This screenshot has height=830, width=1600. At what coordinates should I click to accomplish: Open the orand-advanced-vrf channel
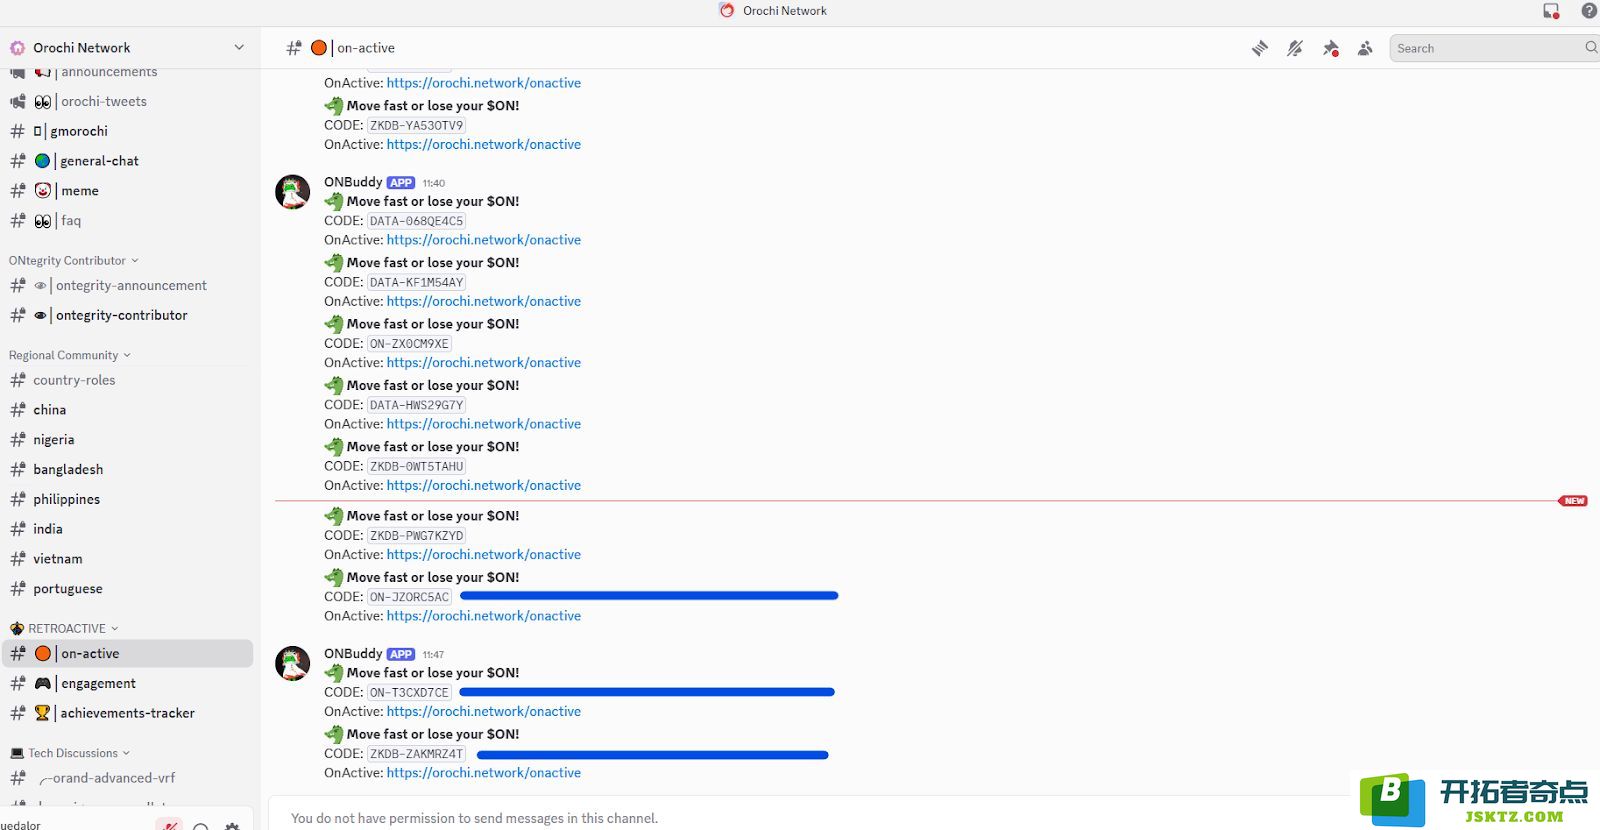(x=127, y=778)
